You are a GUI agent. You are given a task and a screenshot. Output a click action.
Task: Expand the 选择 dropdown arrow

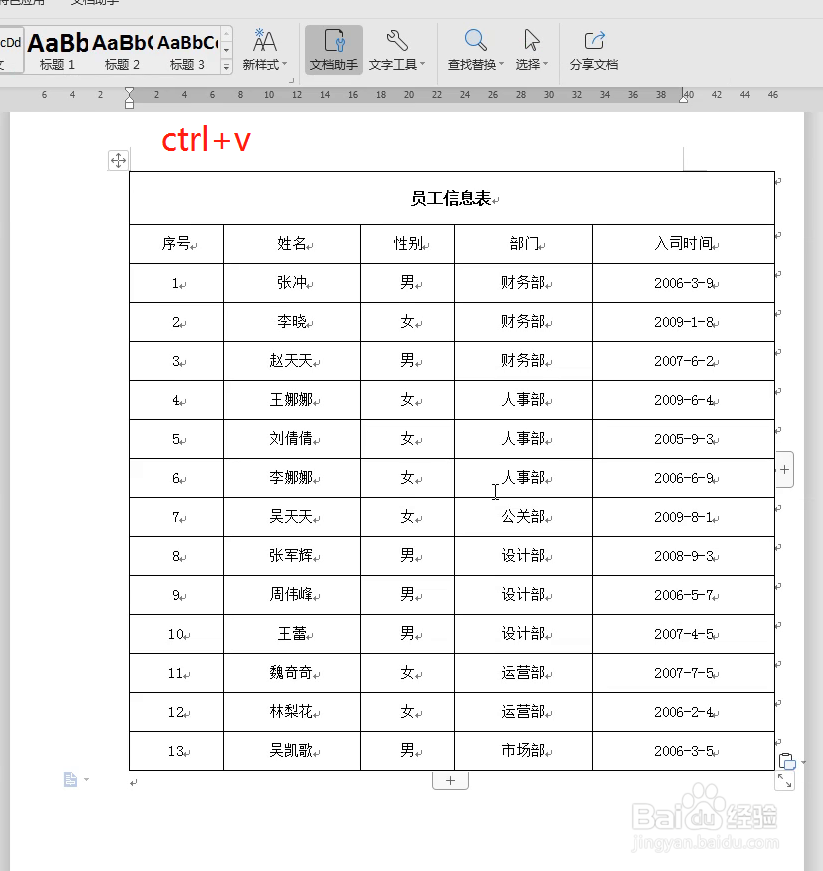[x=544, y=63]
